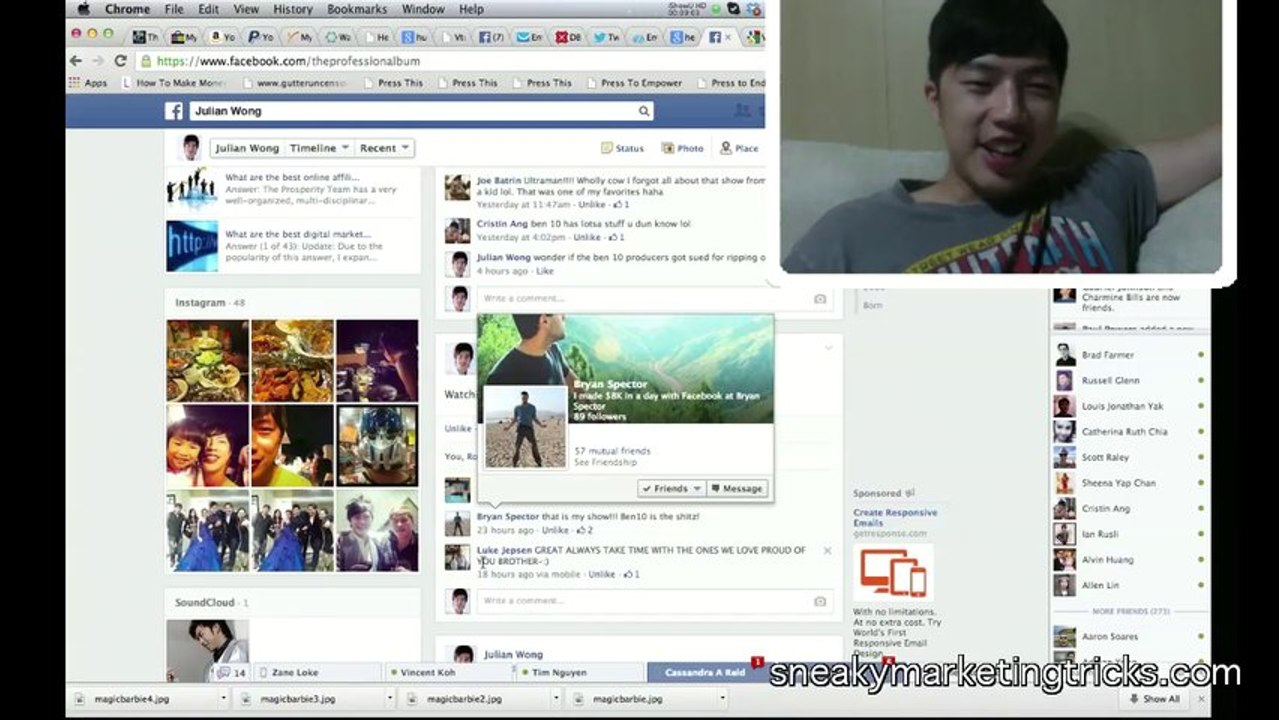
Task: Open the Edit menu
Action: [x=208, y=9]
